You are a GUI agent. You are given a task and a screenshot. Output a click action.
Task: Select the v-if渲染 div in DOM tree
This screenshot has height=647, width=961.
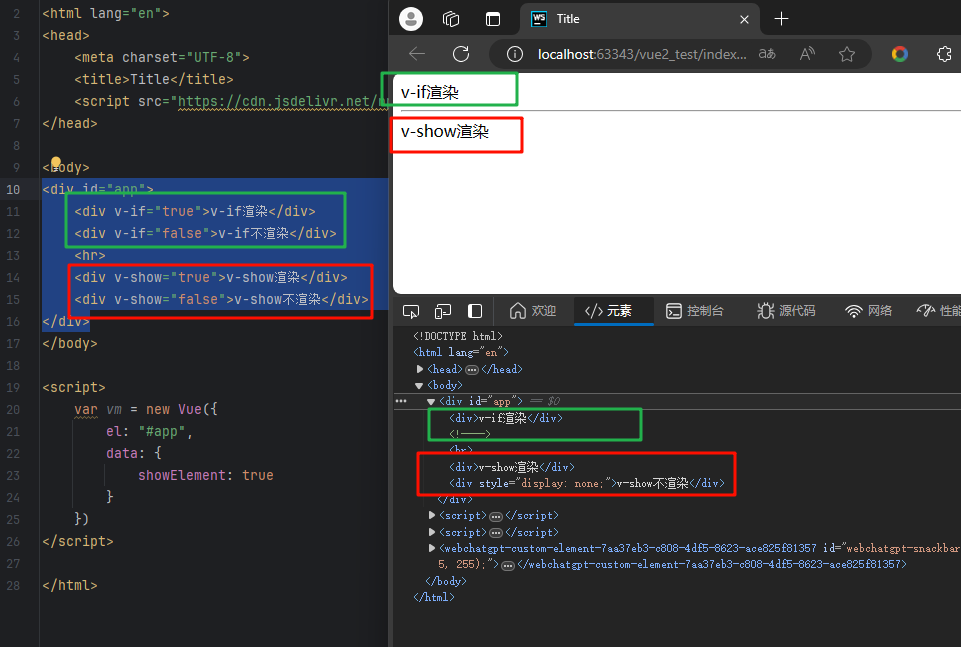(506, 418)
